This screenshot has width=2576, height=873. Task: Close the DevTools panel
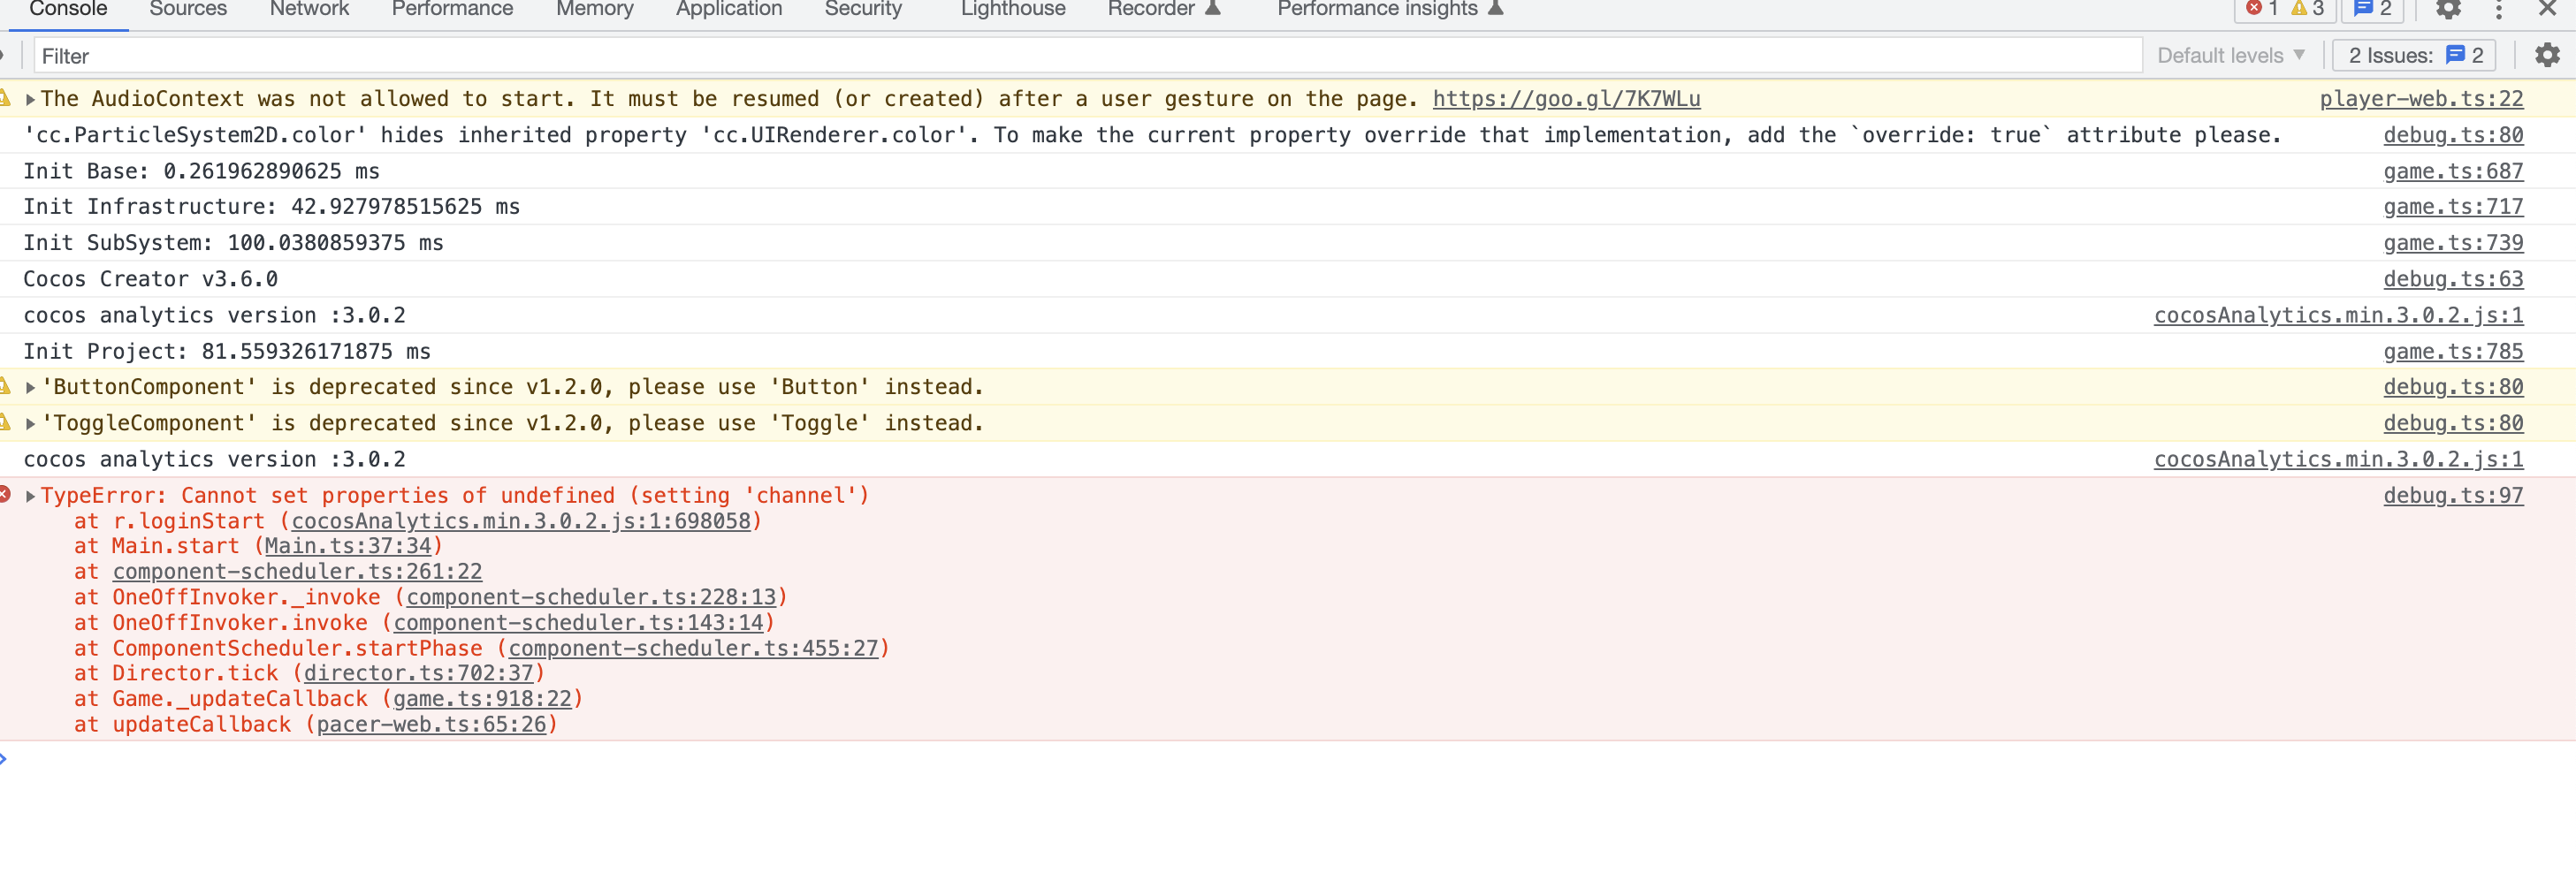pos(2547,9)
